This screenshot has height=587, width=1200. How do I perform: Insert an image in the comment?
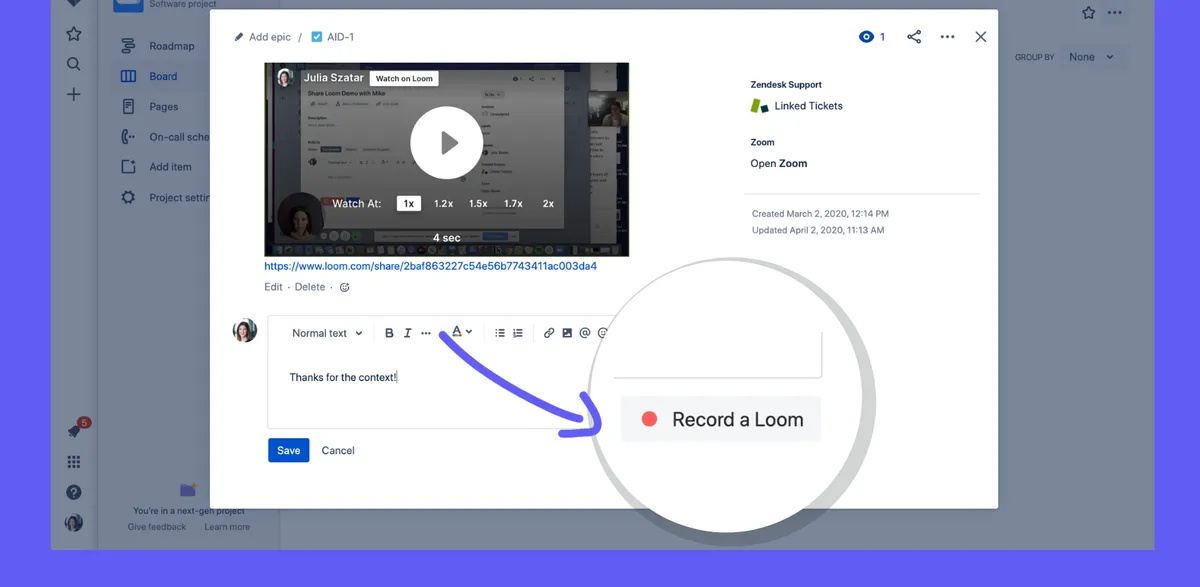pos(567,333)
